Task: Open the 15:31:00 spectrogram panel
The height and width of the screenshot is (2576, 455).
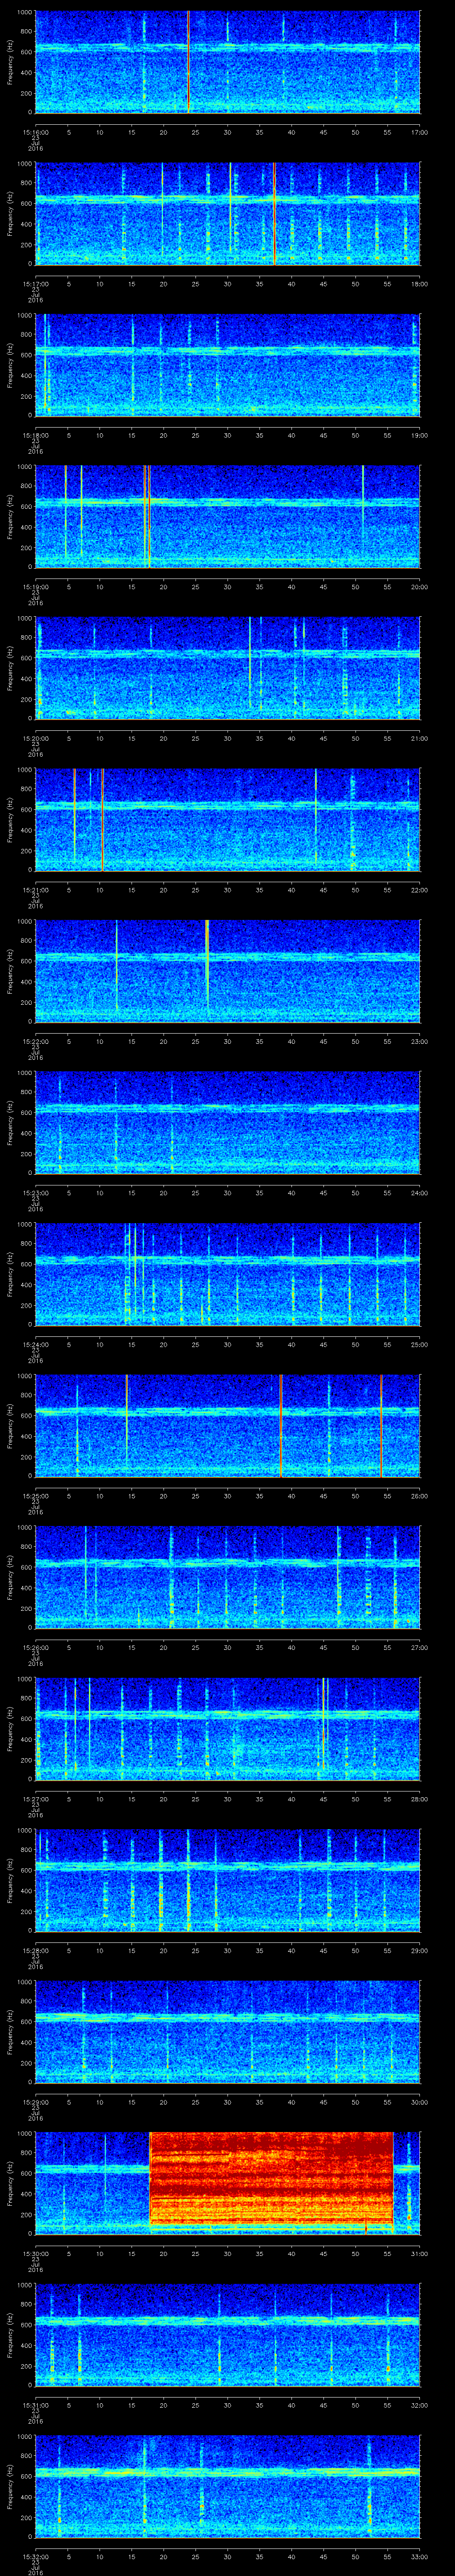Action: (228, 2334)
